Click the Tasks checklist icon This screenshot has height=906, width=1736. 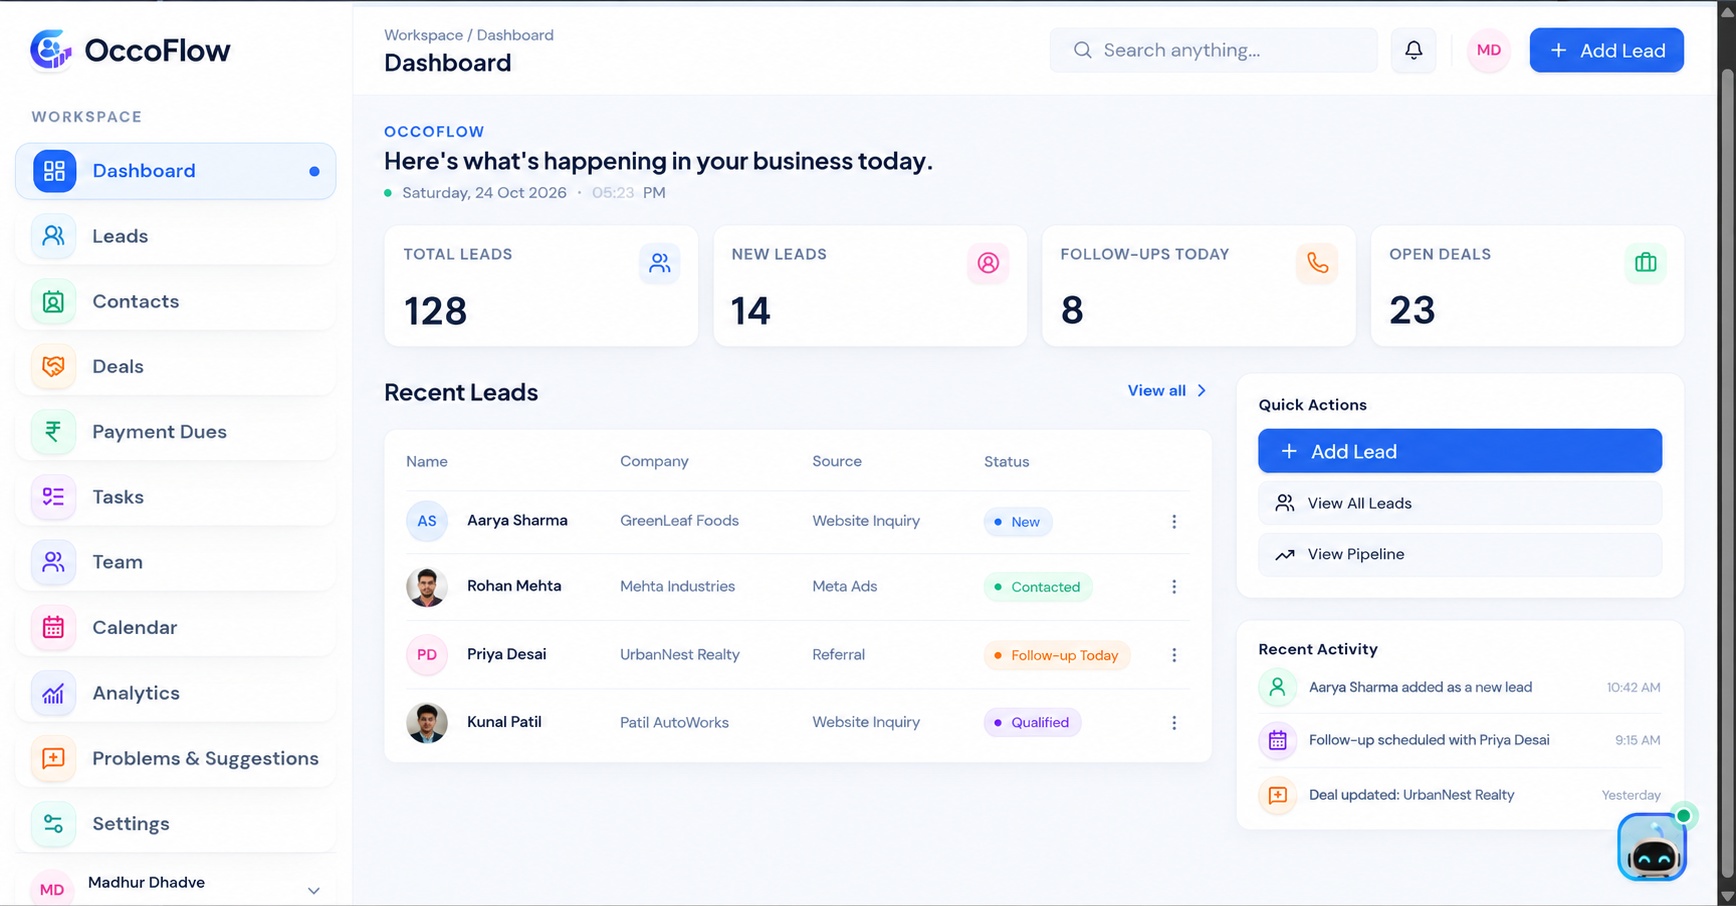point(54,497)
